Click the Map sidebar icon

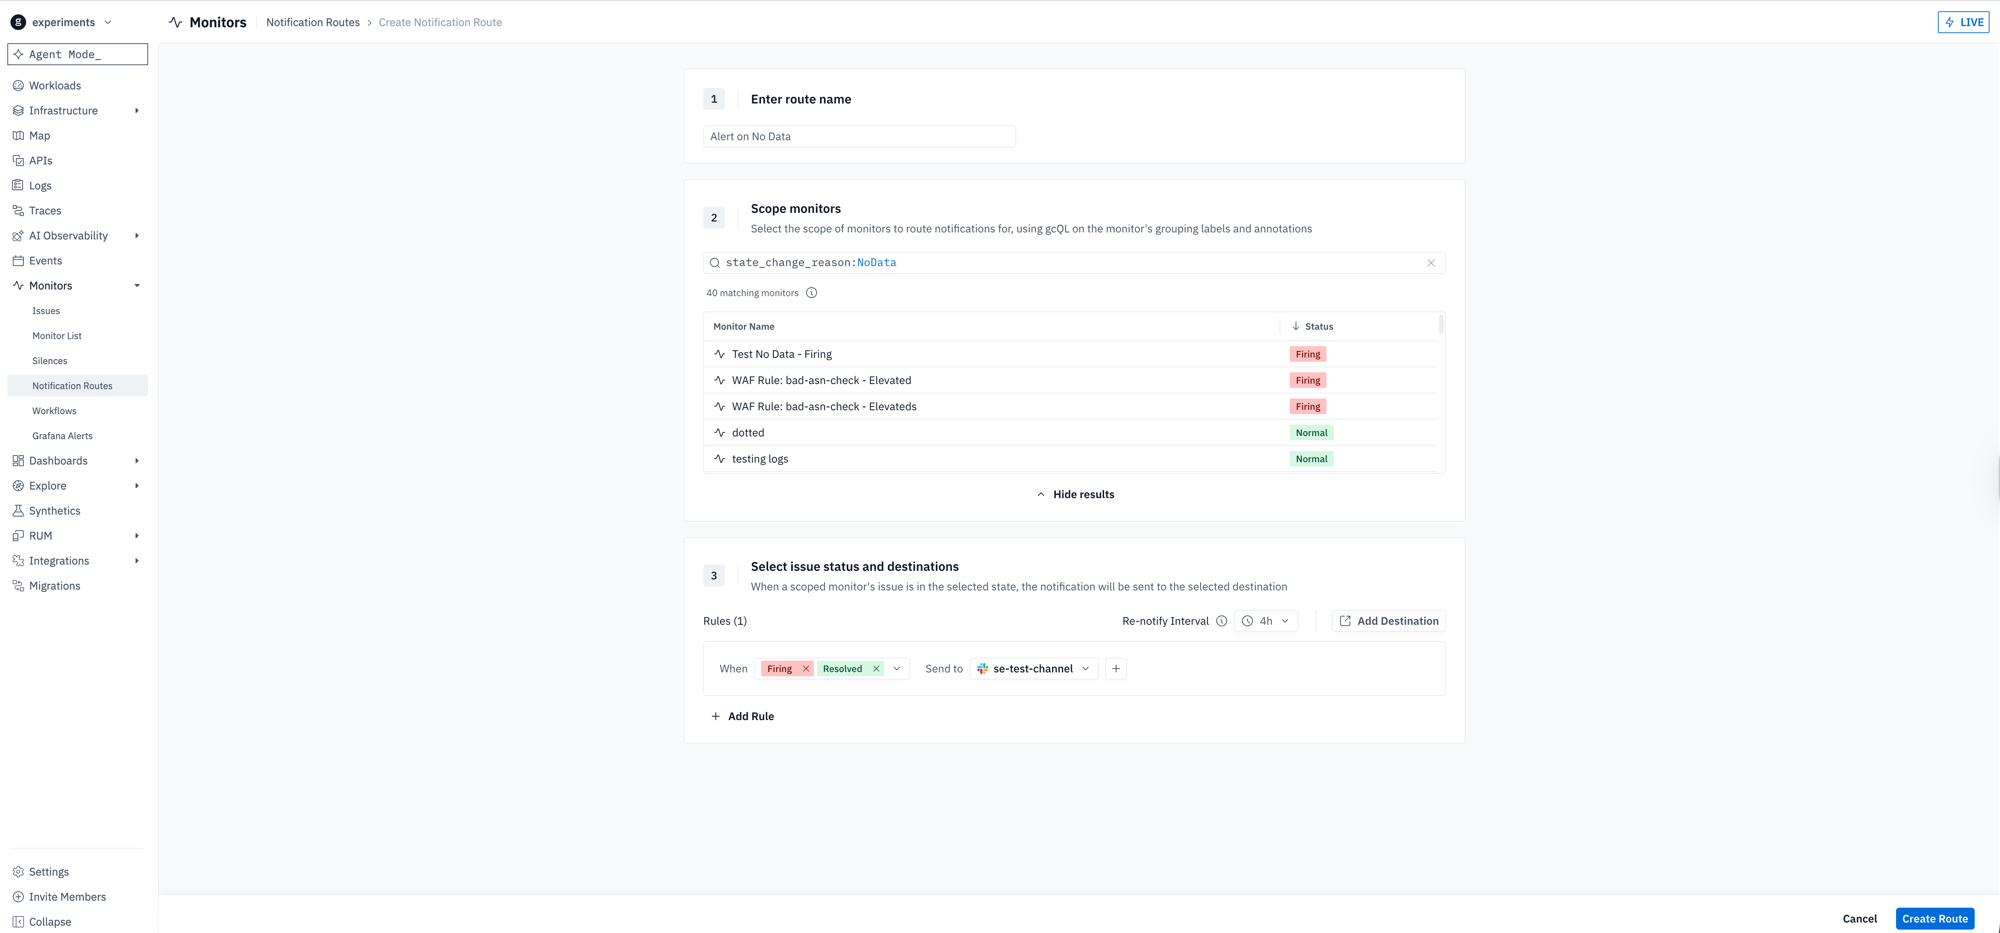click(x=18, y=136)
